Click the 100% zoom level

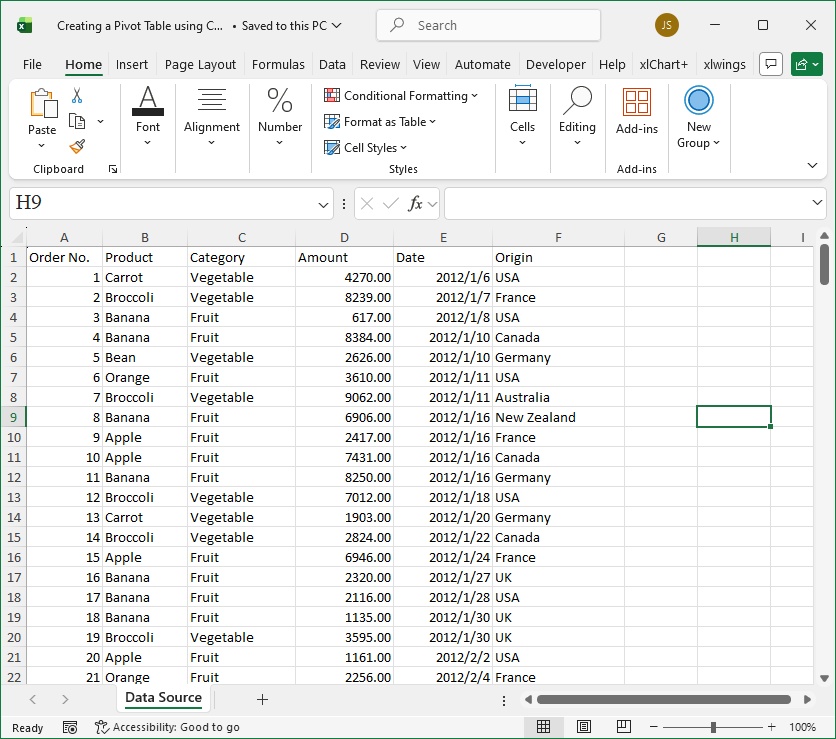802,727
